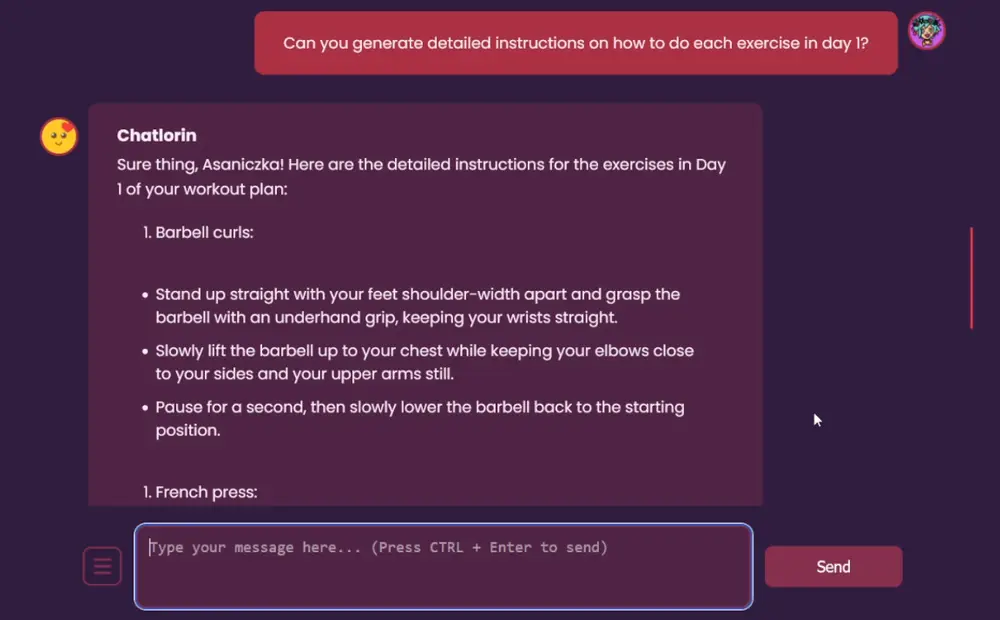Click the placeholder text in the input box
1000x620 pixels.
tap(378, 547)
